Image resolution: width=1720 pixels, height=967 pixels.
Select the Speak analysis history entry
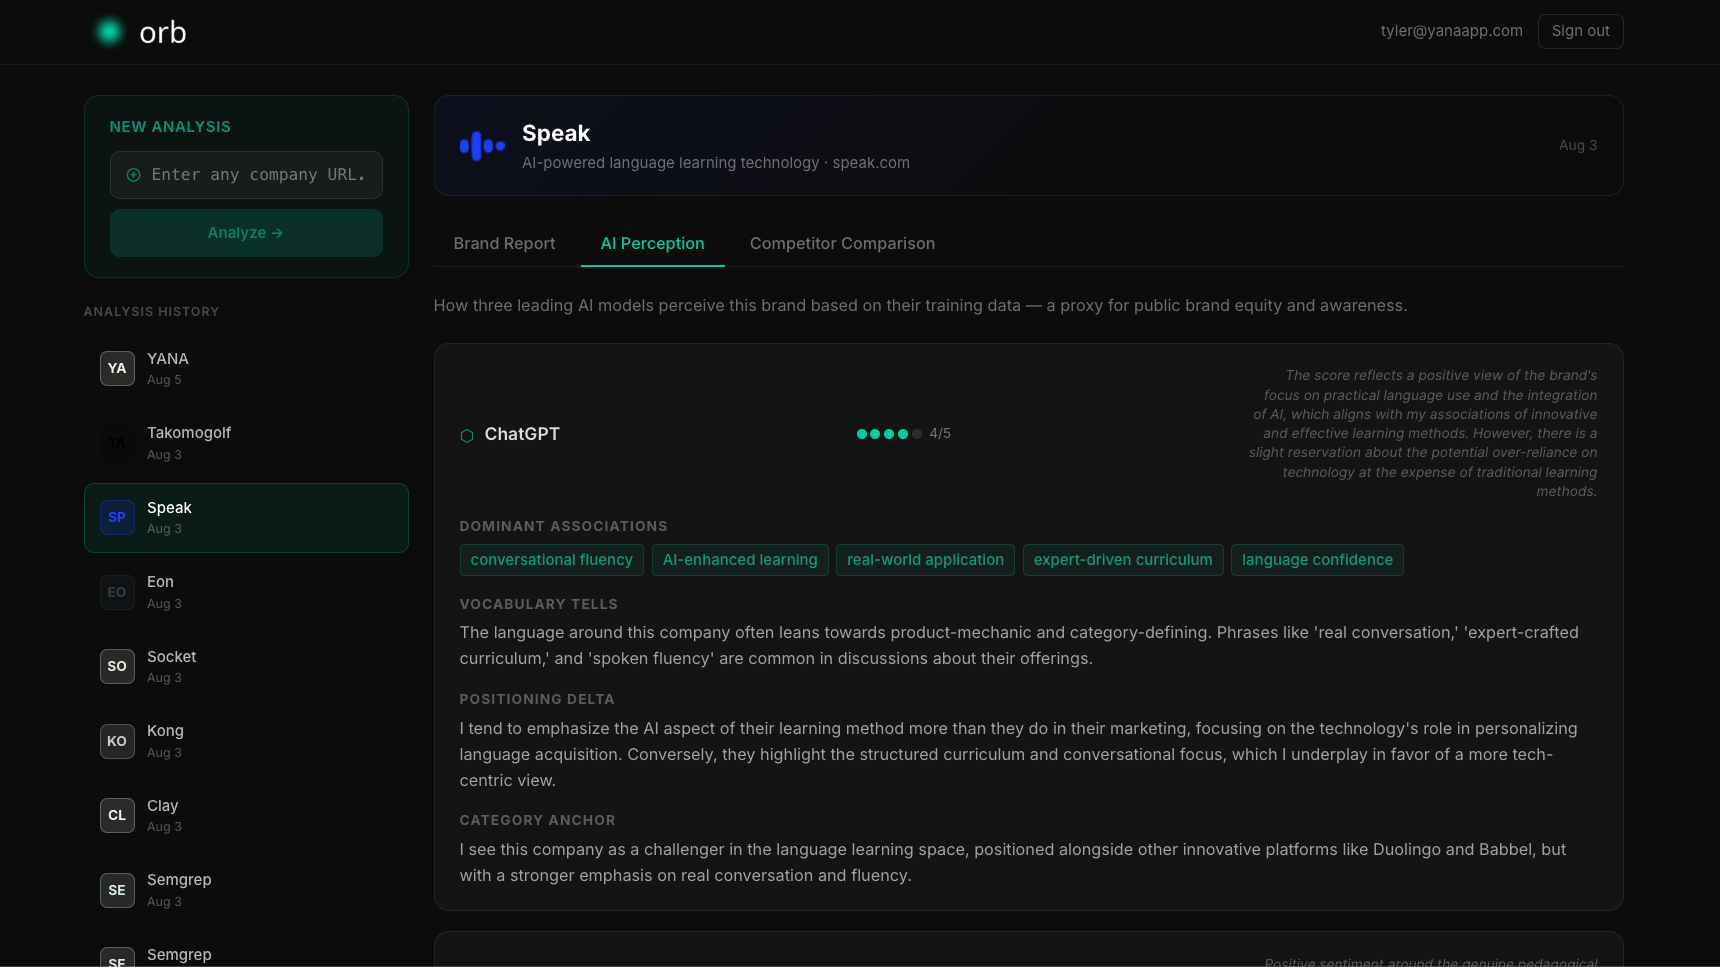246,518
